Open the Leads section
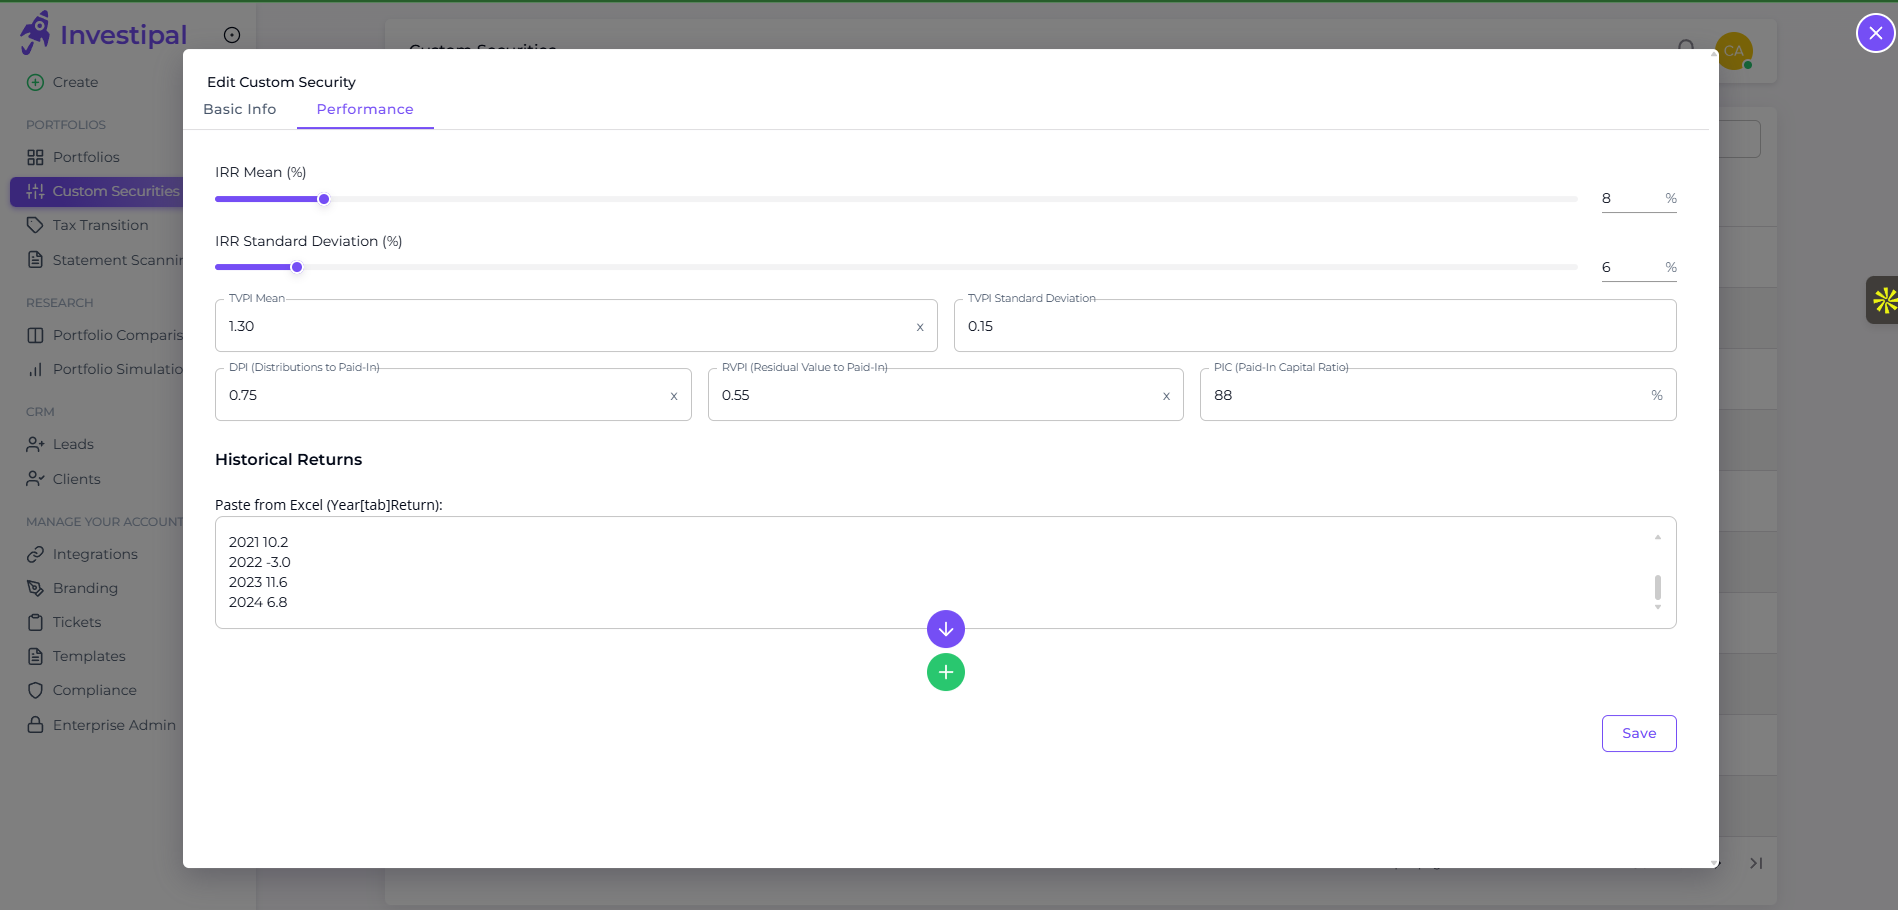This screenshot has height=910, width=1898. (73, 444)
